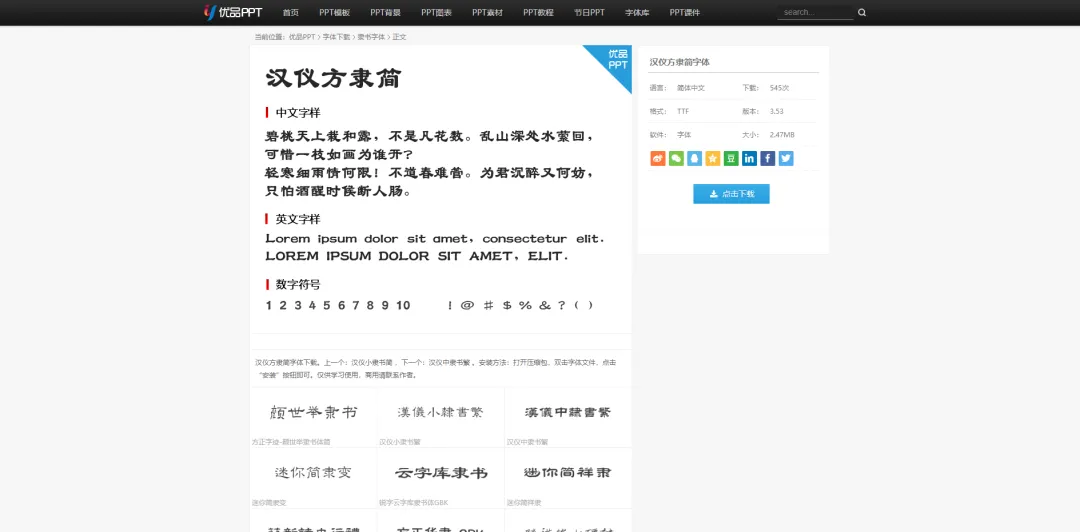Click the 汉仪方隶简字体 sidebar heading
Screen dimensions: 1080x532
679,62
